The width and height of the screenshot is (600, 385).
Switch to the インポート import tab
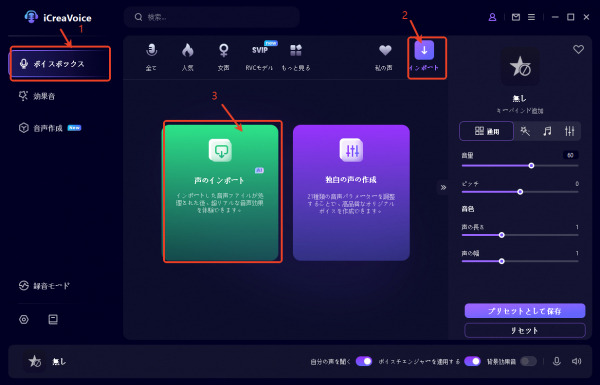424,57
